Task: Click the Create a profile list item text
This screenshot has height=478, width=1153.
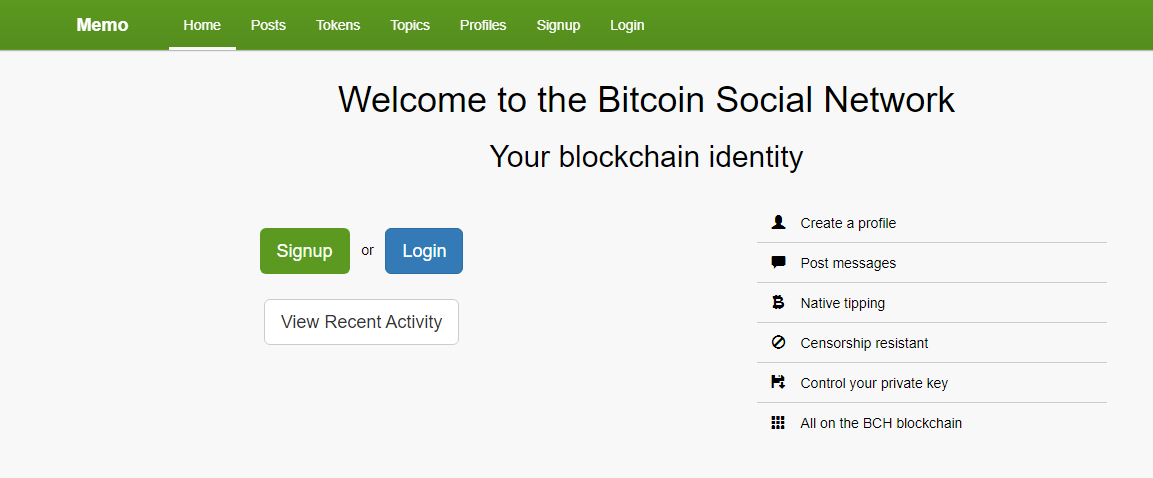Action: tap(849, 223)
